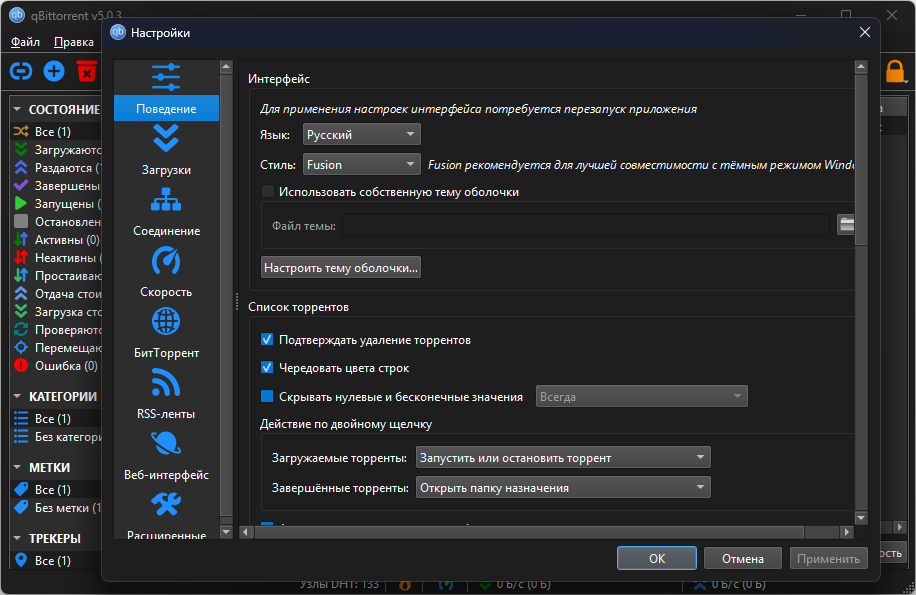
Task: Click the horizontal scrollbar right arrow
Action: pyautogui.click(x=847, y=532)
